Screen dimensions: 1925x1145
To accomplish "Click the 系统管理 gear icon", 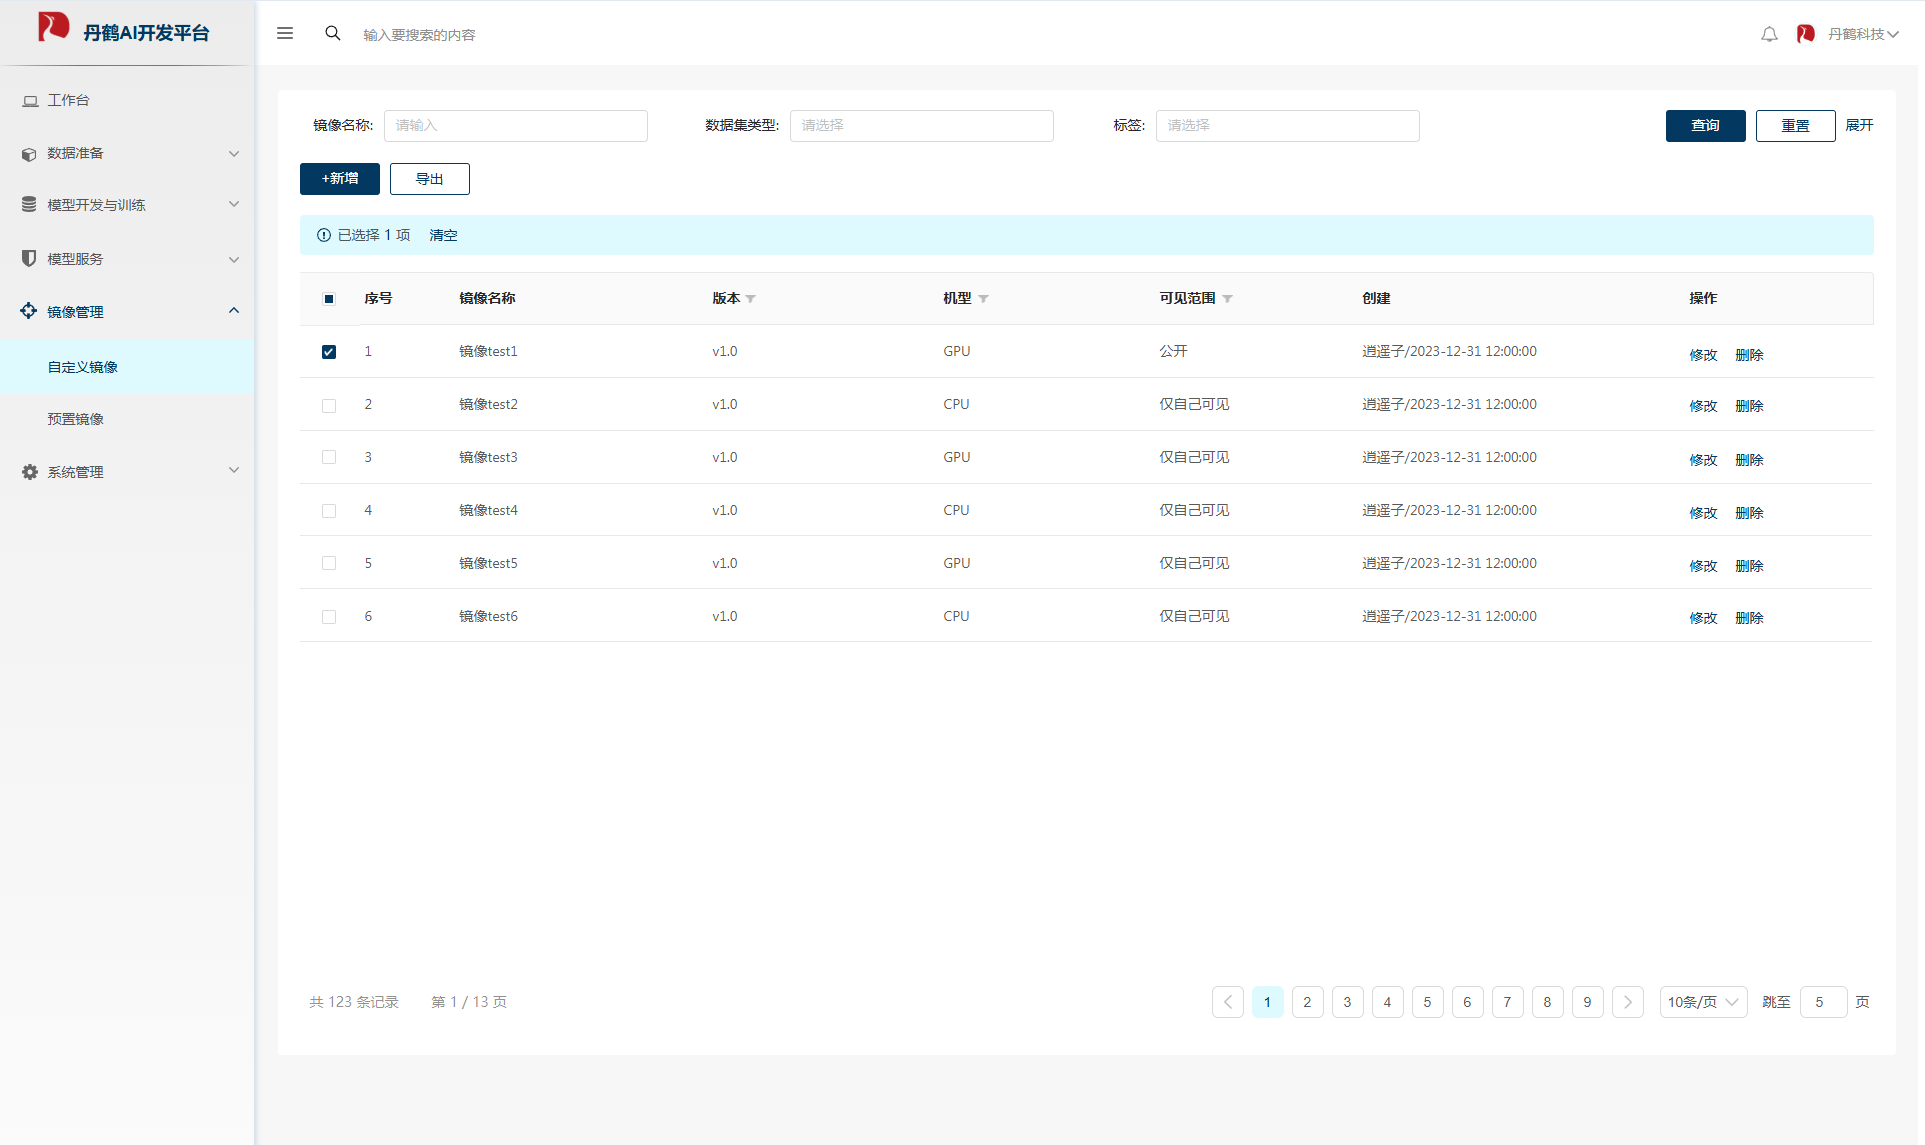I will tap(30, 472).
